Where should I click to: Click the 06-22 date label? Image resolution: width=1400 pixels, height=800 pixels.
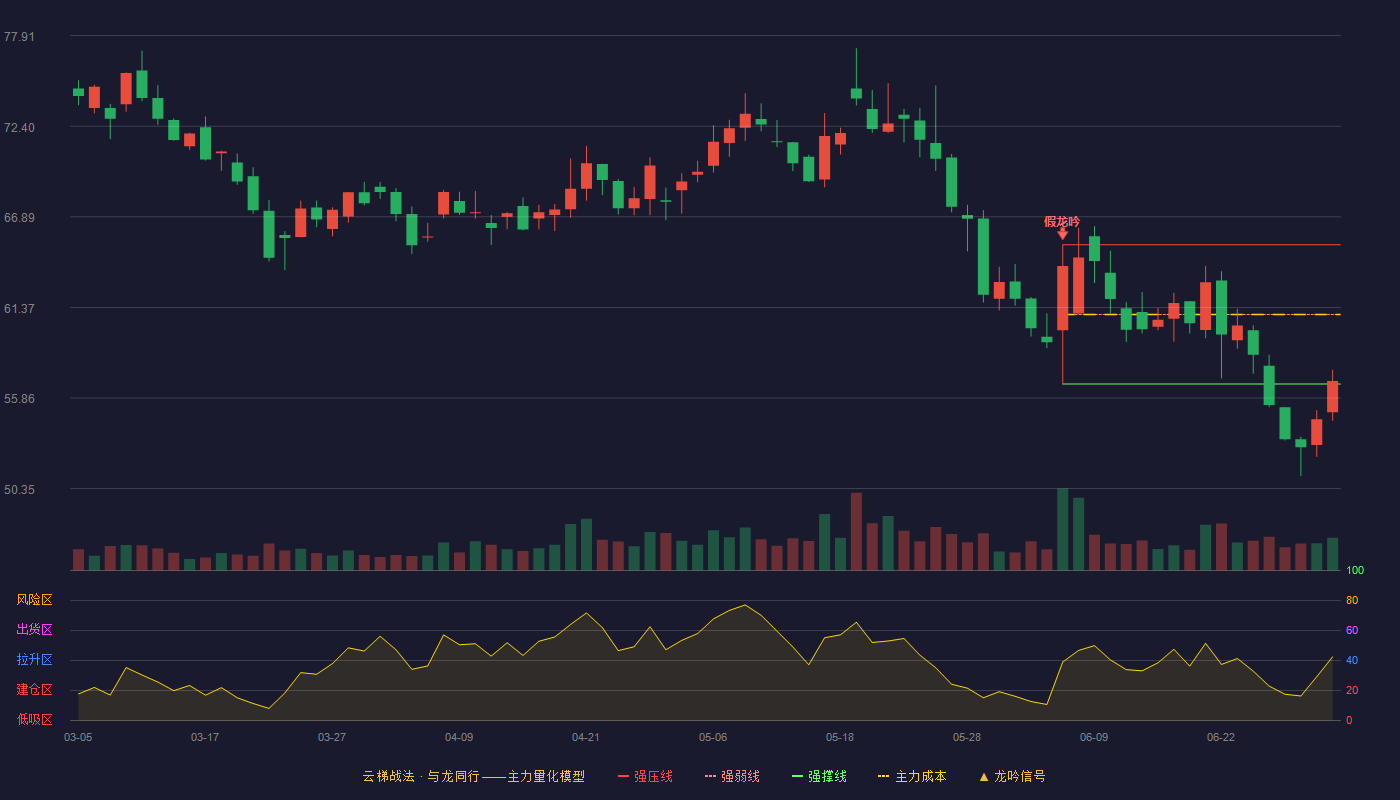click(x=1221, y=737)
